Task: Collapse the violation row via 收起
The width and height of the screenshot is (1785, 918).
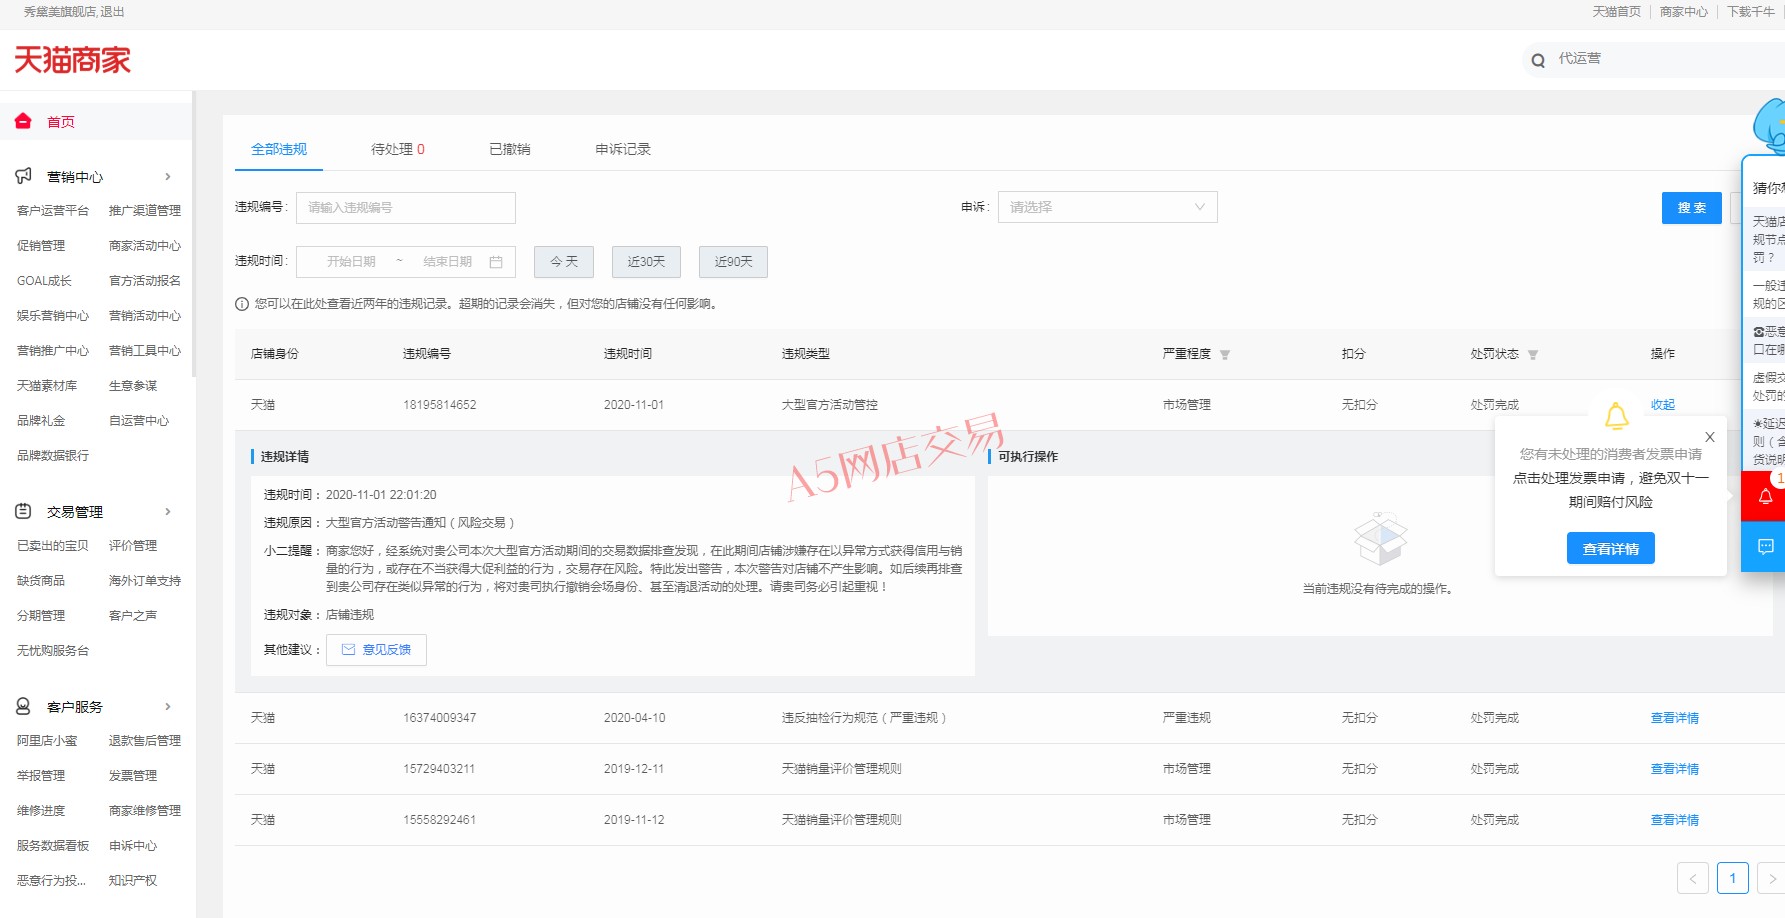Action: pos(1663,405)
